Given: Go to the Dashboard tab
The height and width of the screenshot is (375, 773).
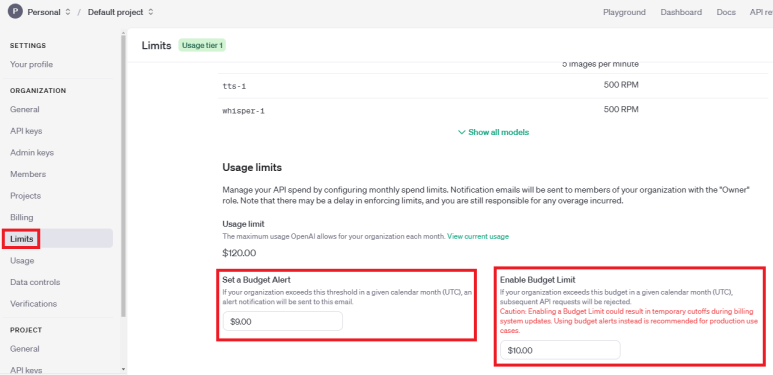Looking at the screenshot, I should 681,12.
